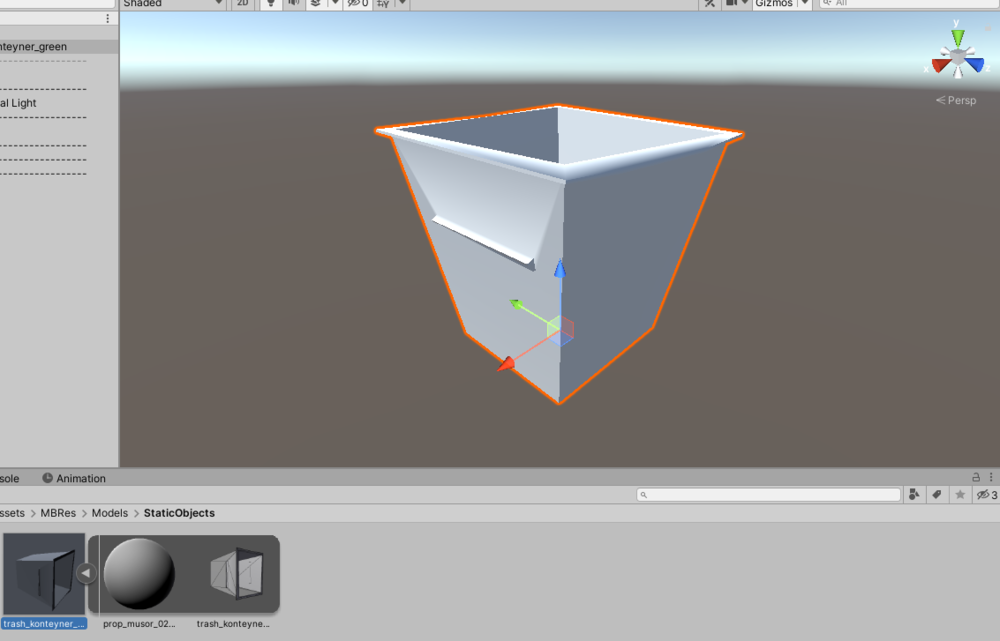The width and height of the screenshot is (1000, 641).
Task: Click the scene search field labeled All
Action: click(909, 3)
